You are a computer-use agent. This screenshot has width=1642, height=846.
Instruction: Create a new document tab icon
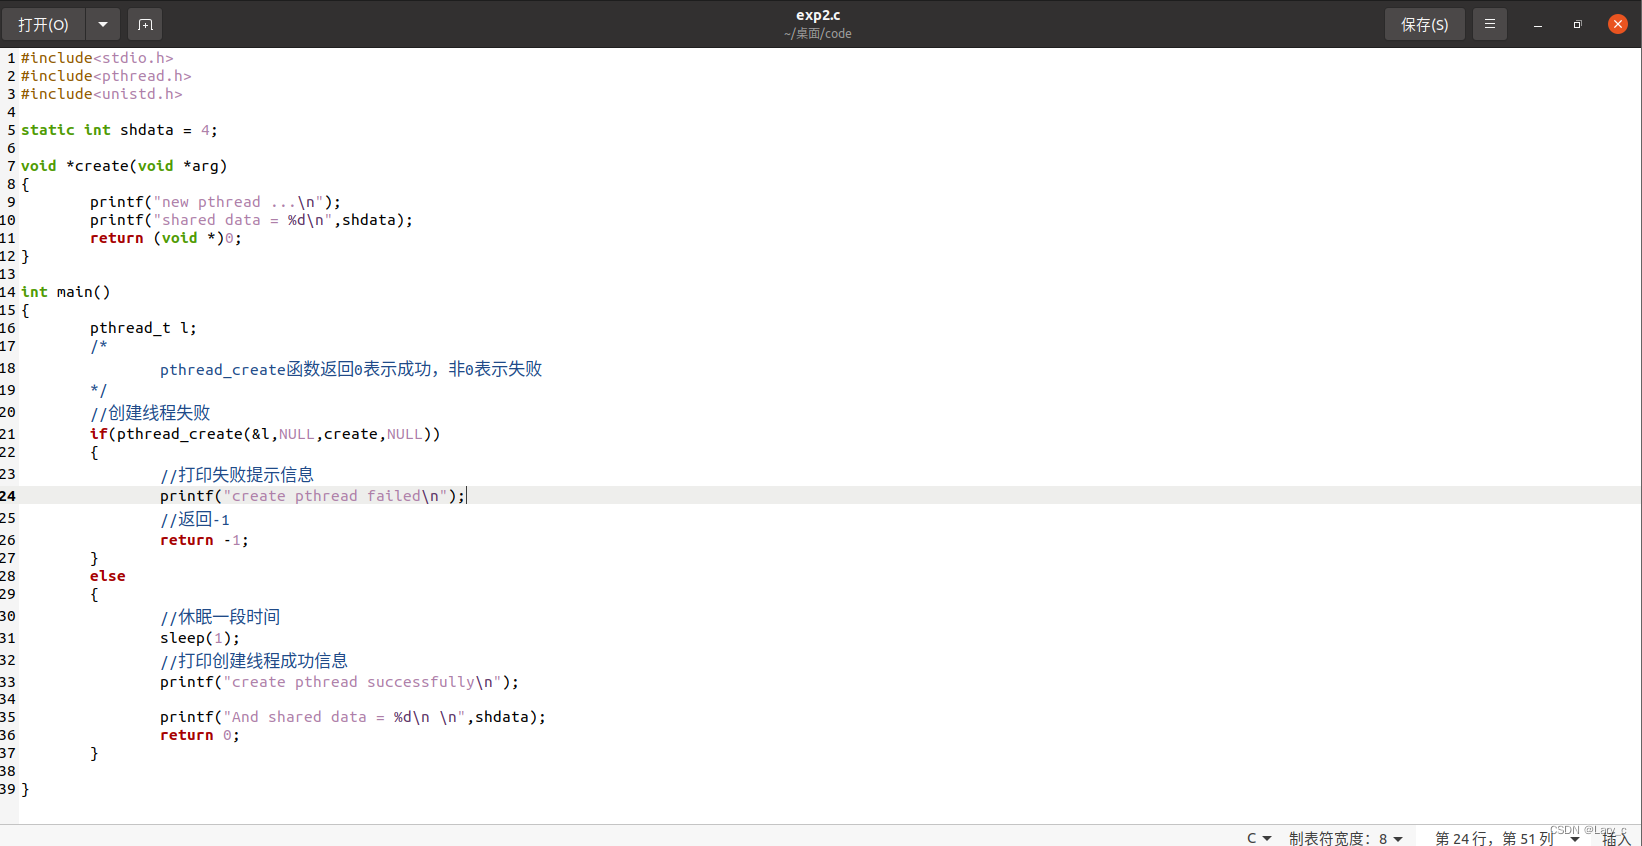tap(145, 24)
